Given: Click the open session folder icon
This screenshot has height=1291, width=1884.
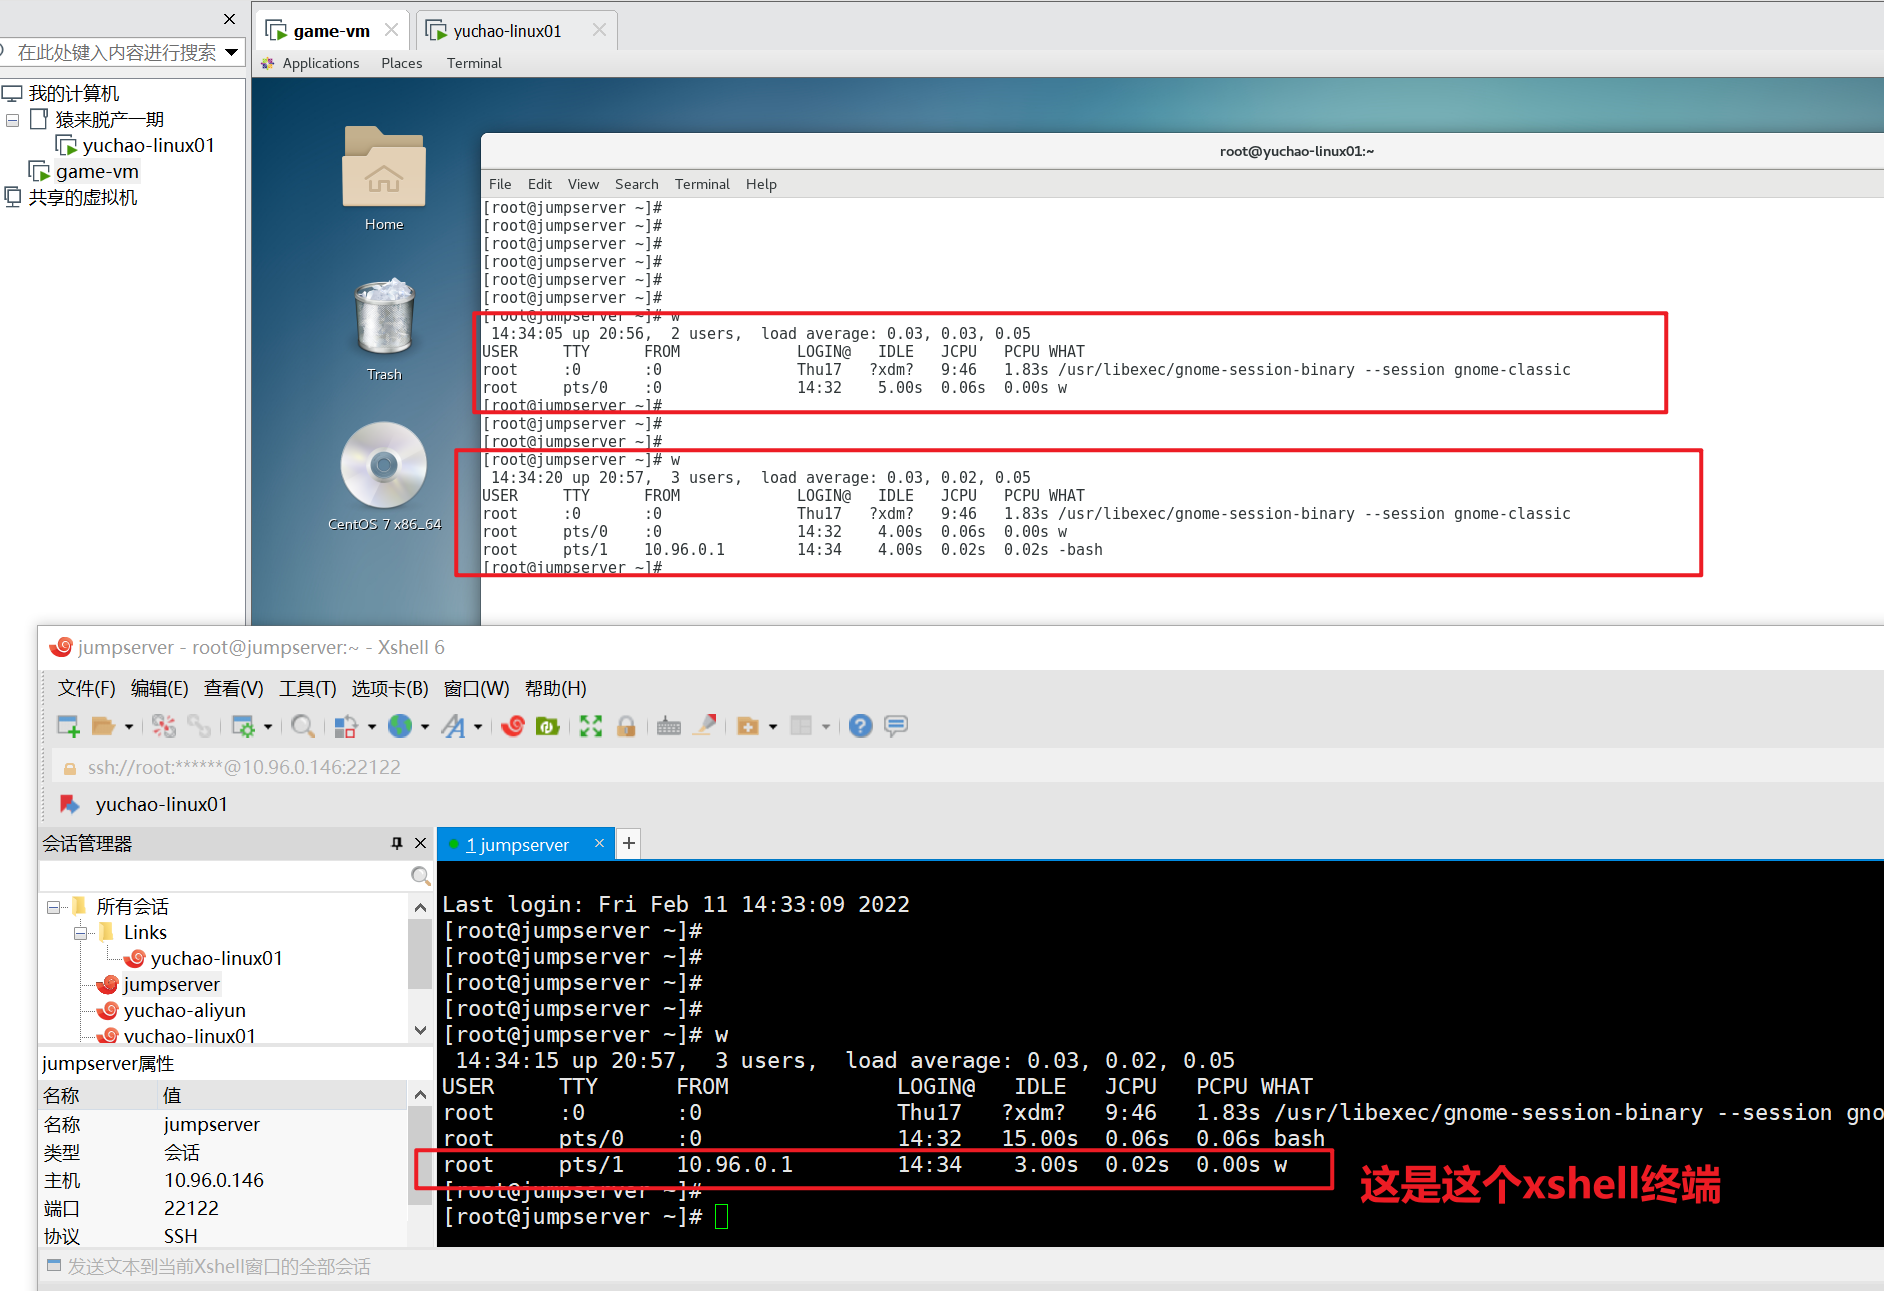Looking at the screenshot, I should tap(103, 726).
